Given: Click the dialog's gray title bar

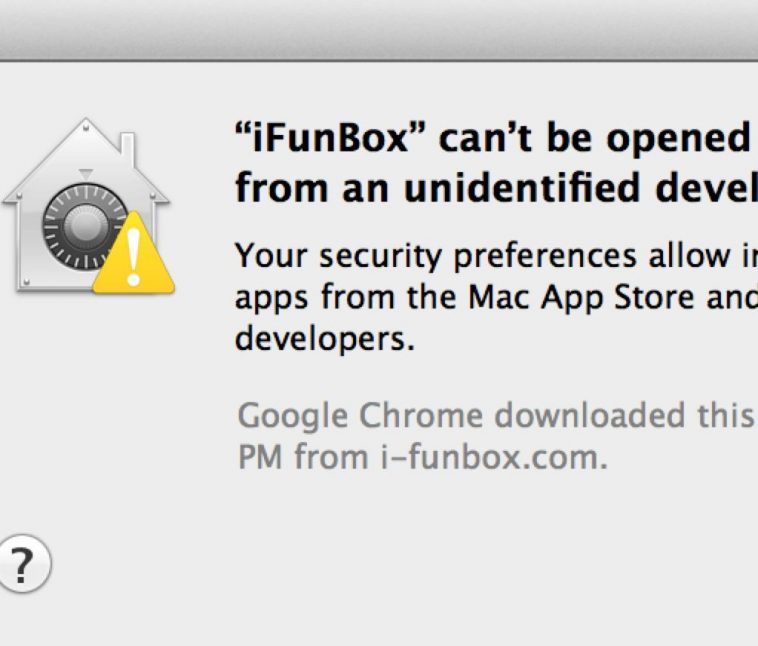Looking at the screenshot, I should 379,30.
